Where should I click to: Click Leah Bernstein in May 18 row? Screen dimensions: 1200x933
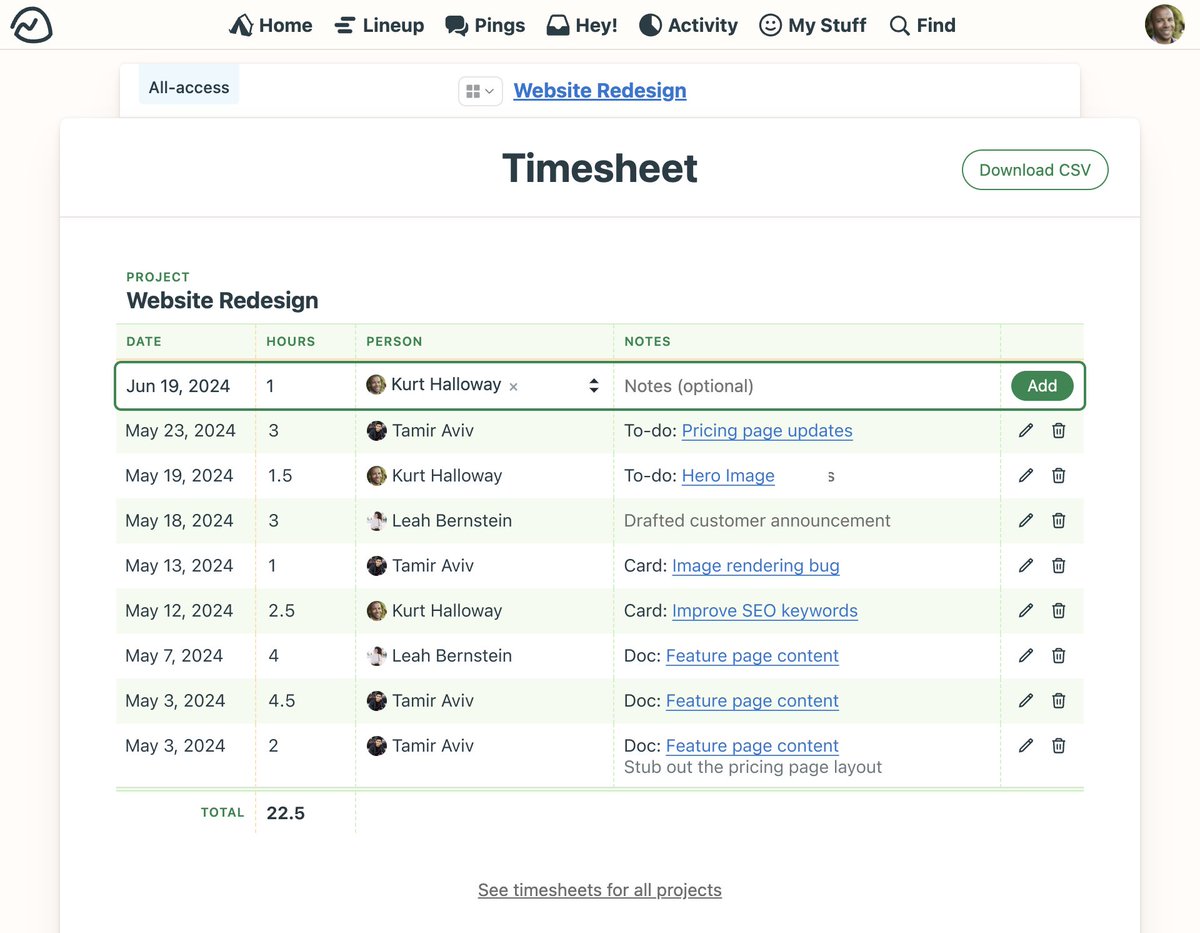coord(452,521)
